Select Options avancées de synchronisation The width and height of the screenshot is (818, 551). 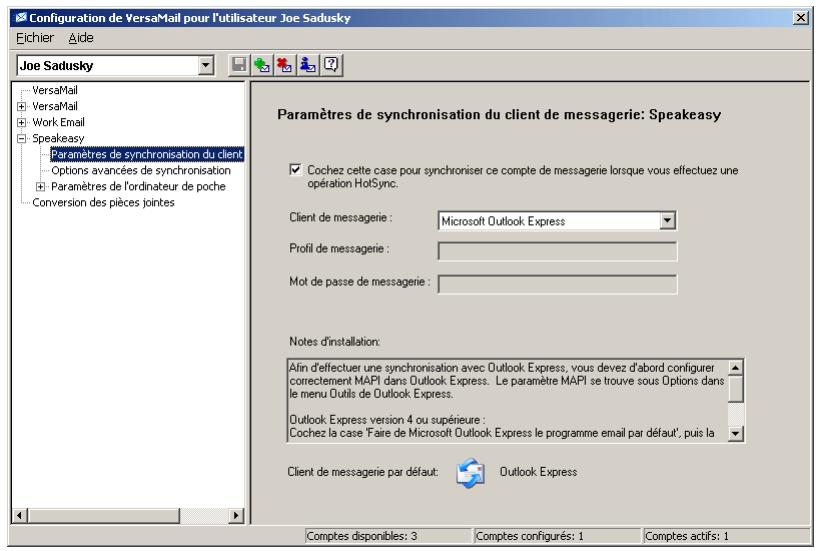pos(141,171)
